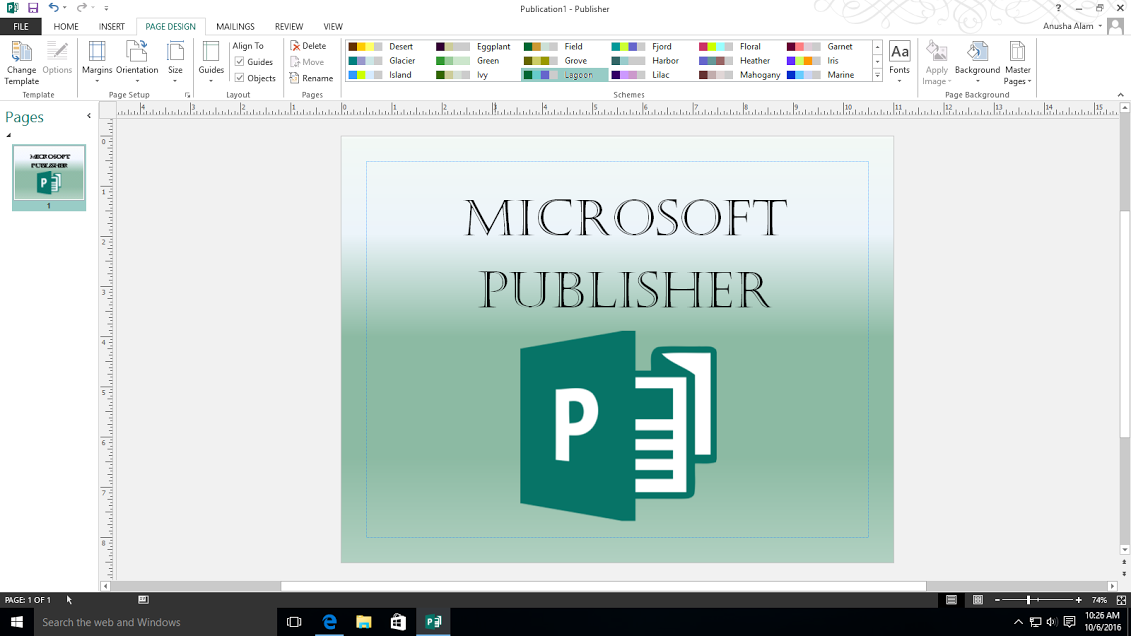This screenshot has height=636, width=1131.
Task: Click the show whole page icon
Action: pos(1121,600)
